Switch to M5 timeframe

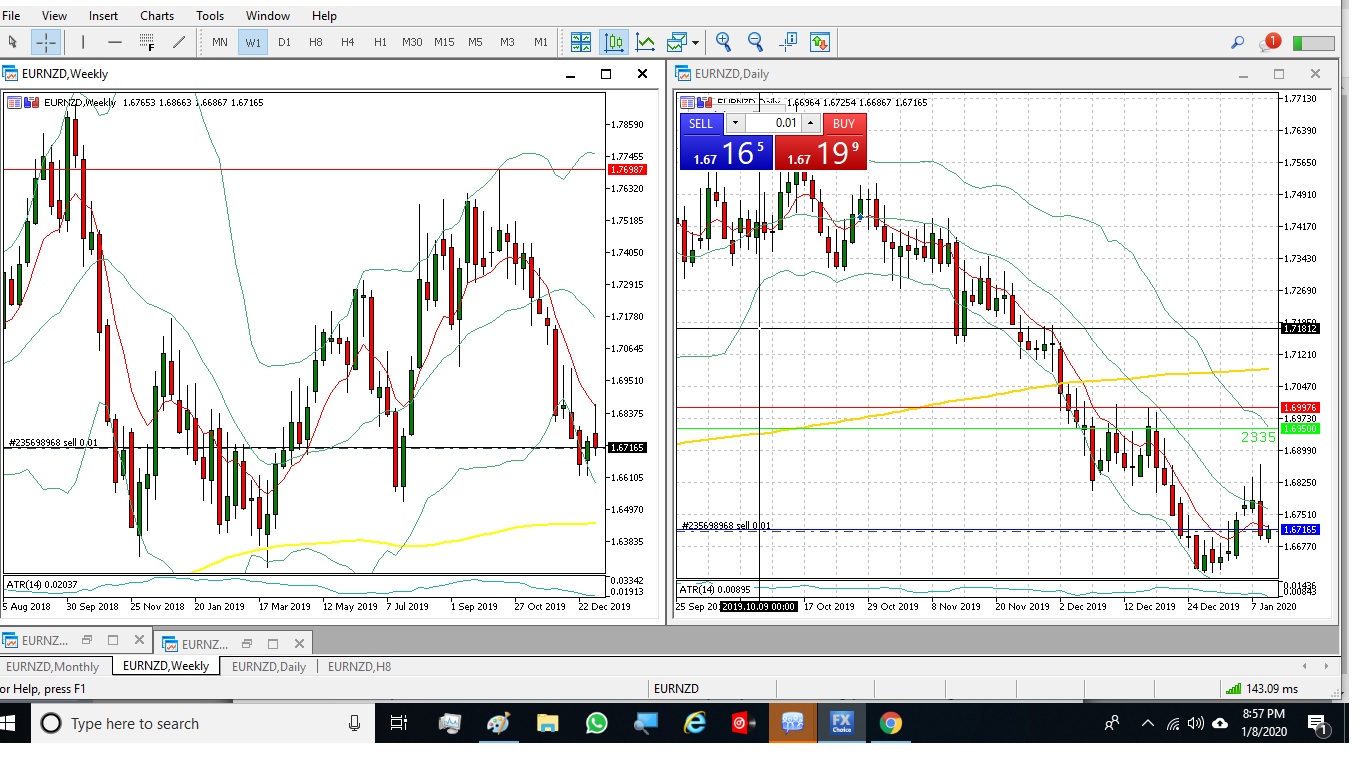click(x=476, y=42)
